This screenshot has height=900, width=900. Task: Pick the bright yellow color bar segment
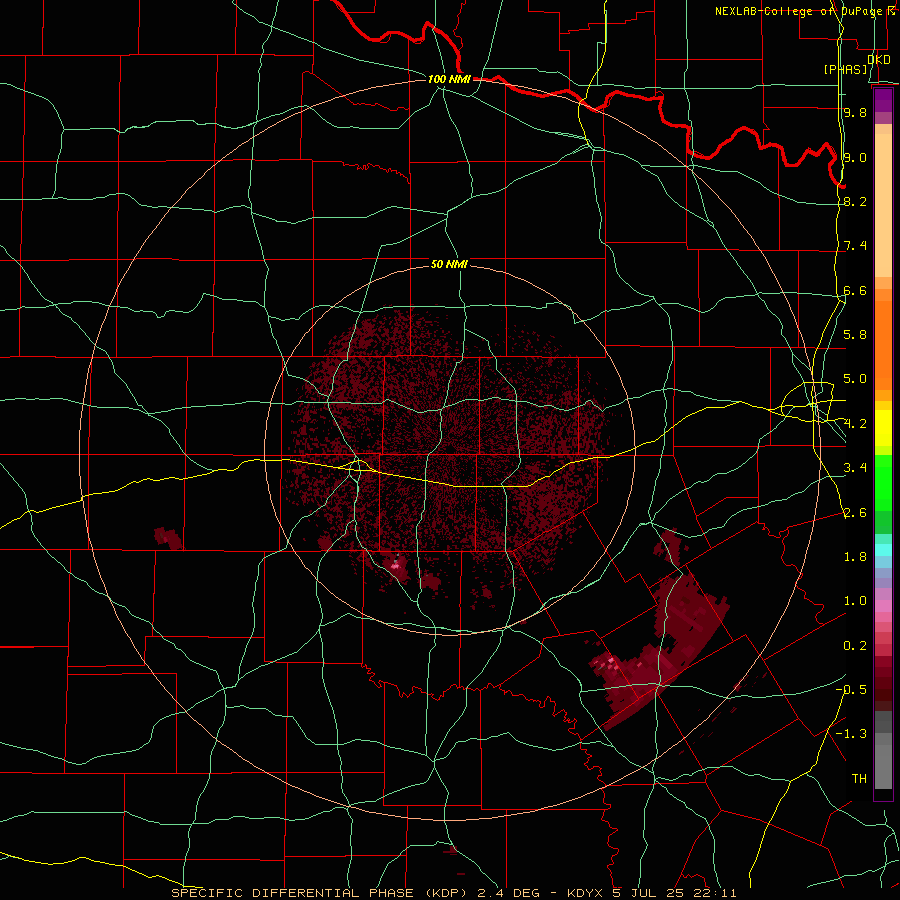pos(883,428)
